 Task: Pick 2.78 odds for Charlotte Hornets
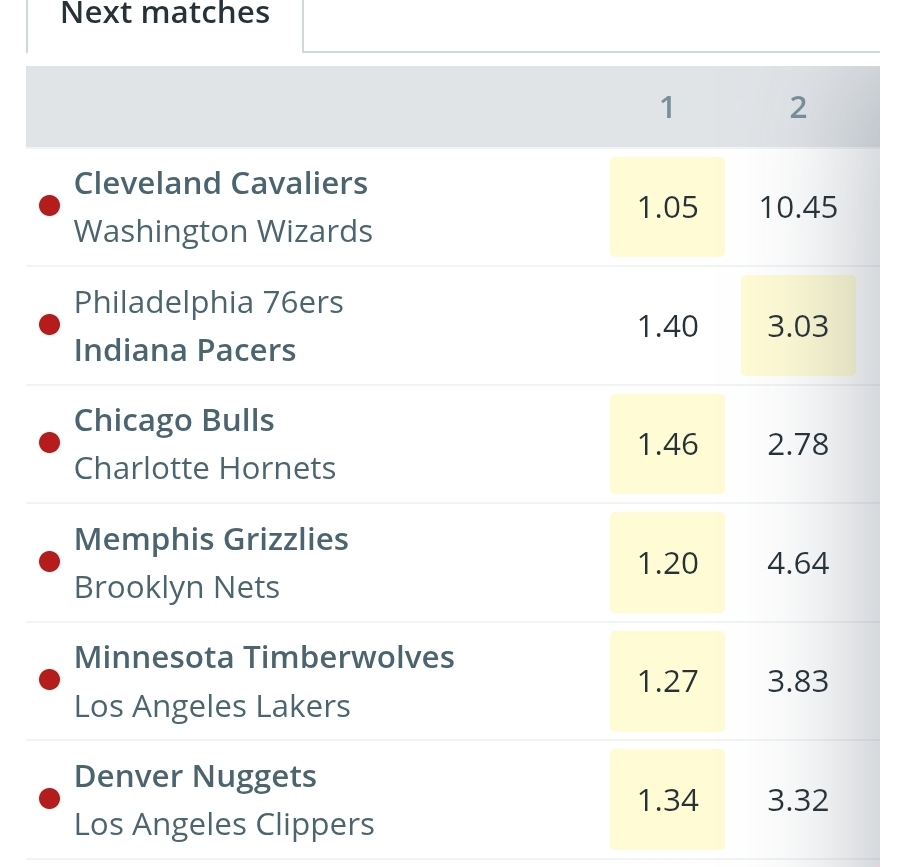798,444
